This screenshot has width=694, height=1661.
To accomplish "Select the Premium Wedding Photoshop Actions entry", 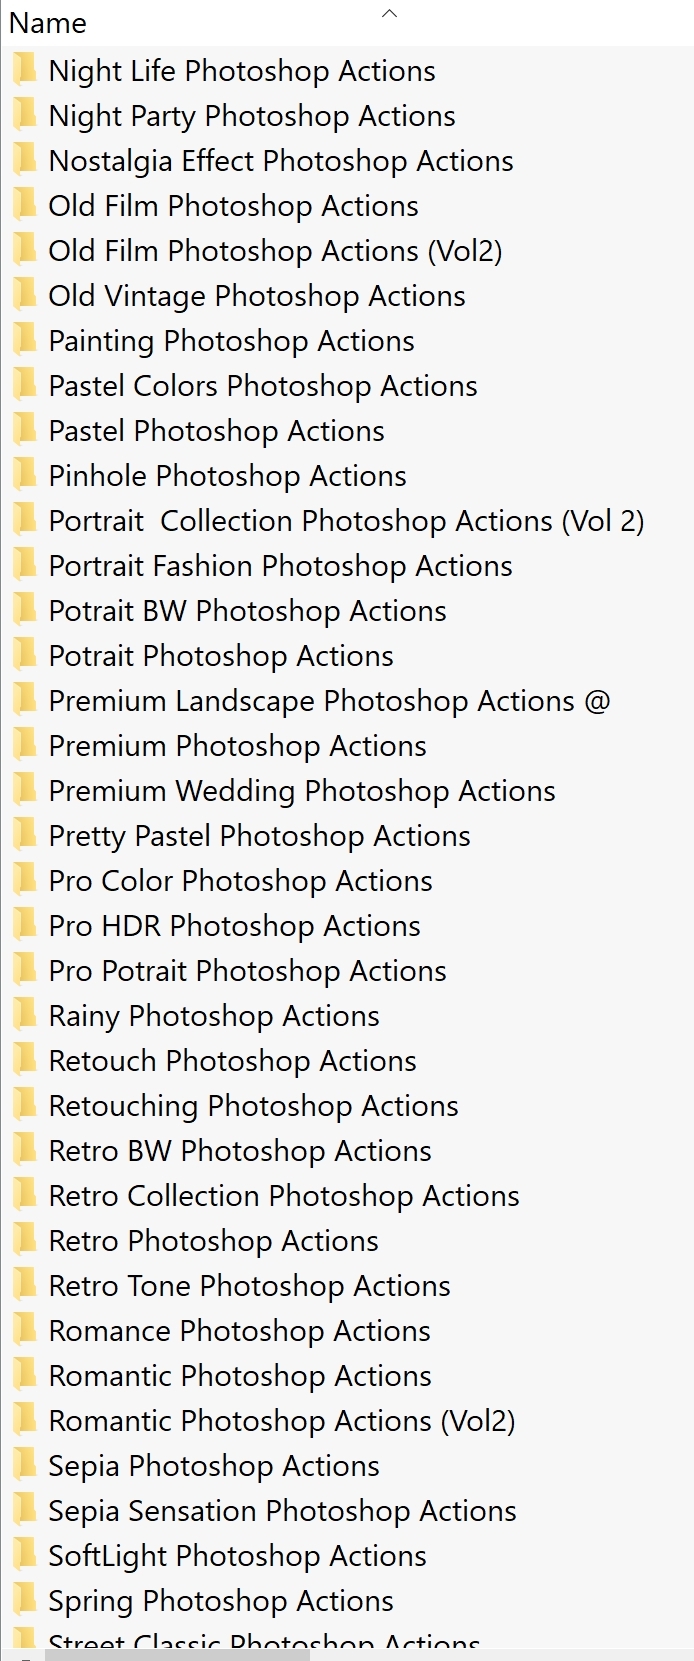I will tap(302, 790).
